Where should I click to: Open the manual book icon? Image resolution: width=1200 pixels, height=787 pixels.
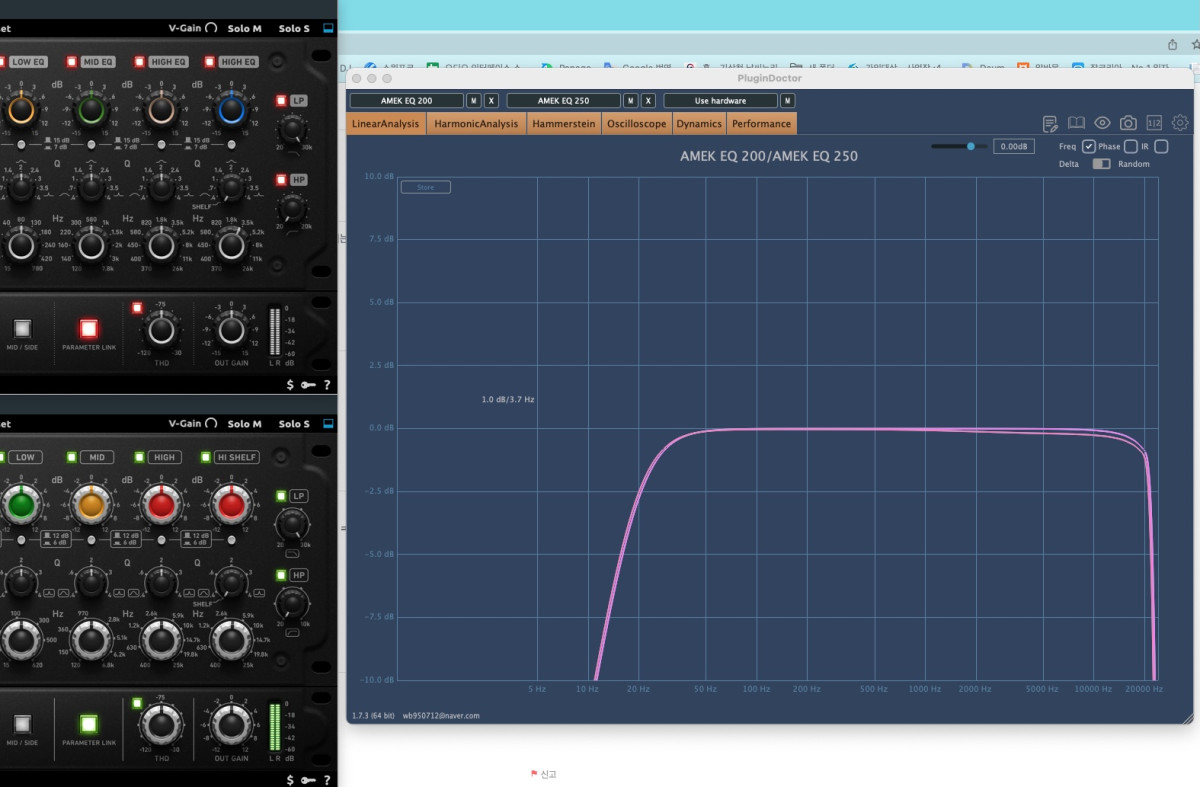[x=1076, y=123]
